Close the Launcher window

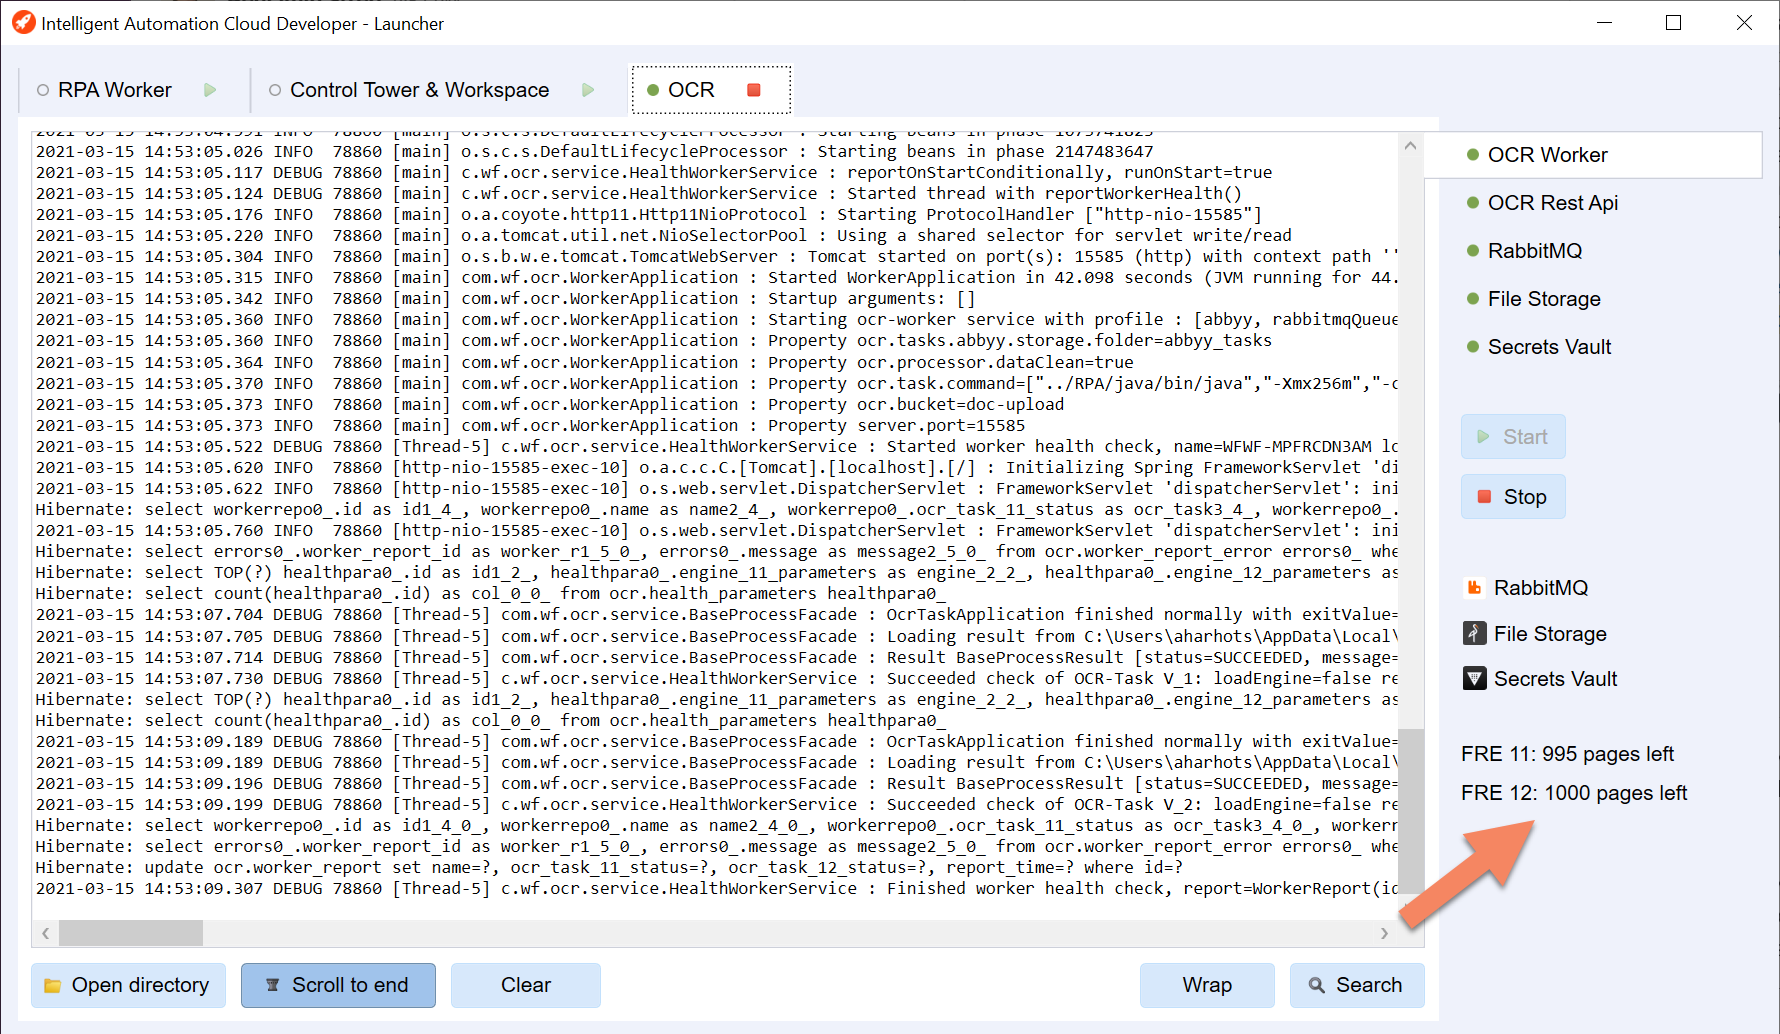point(1744,22)
